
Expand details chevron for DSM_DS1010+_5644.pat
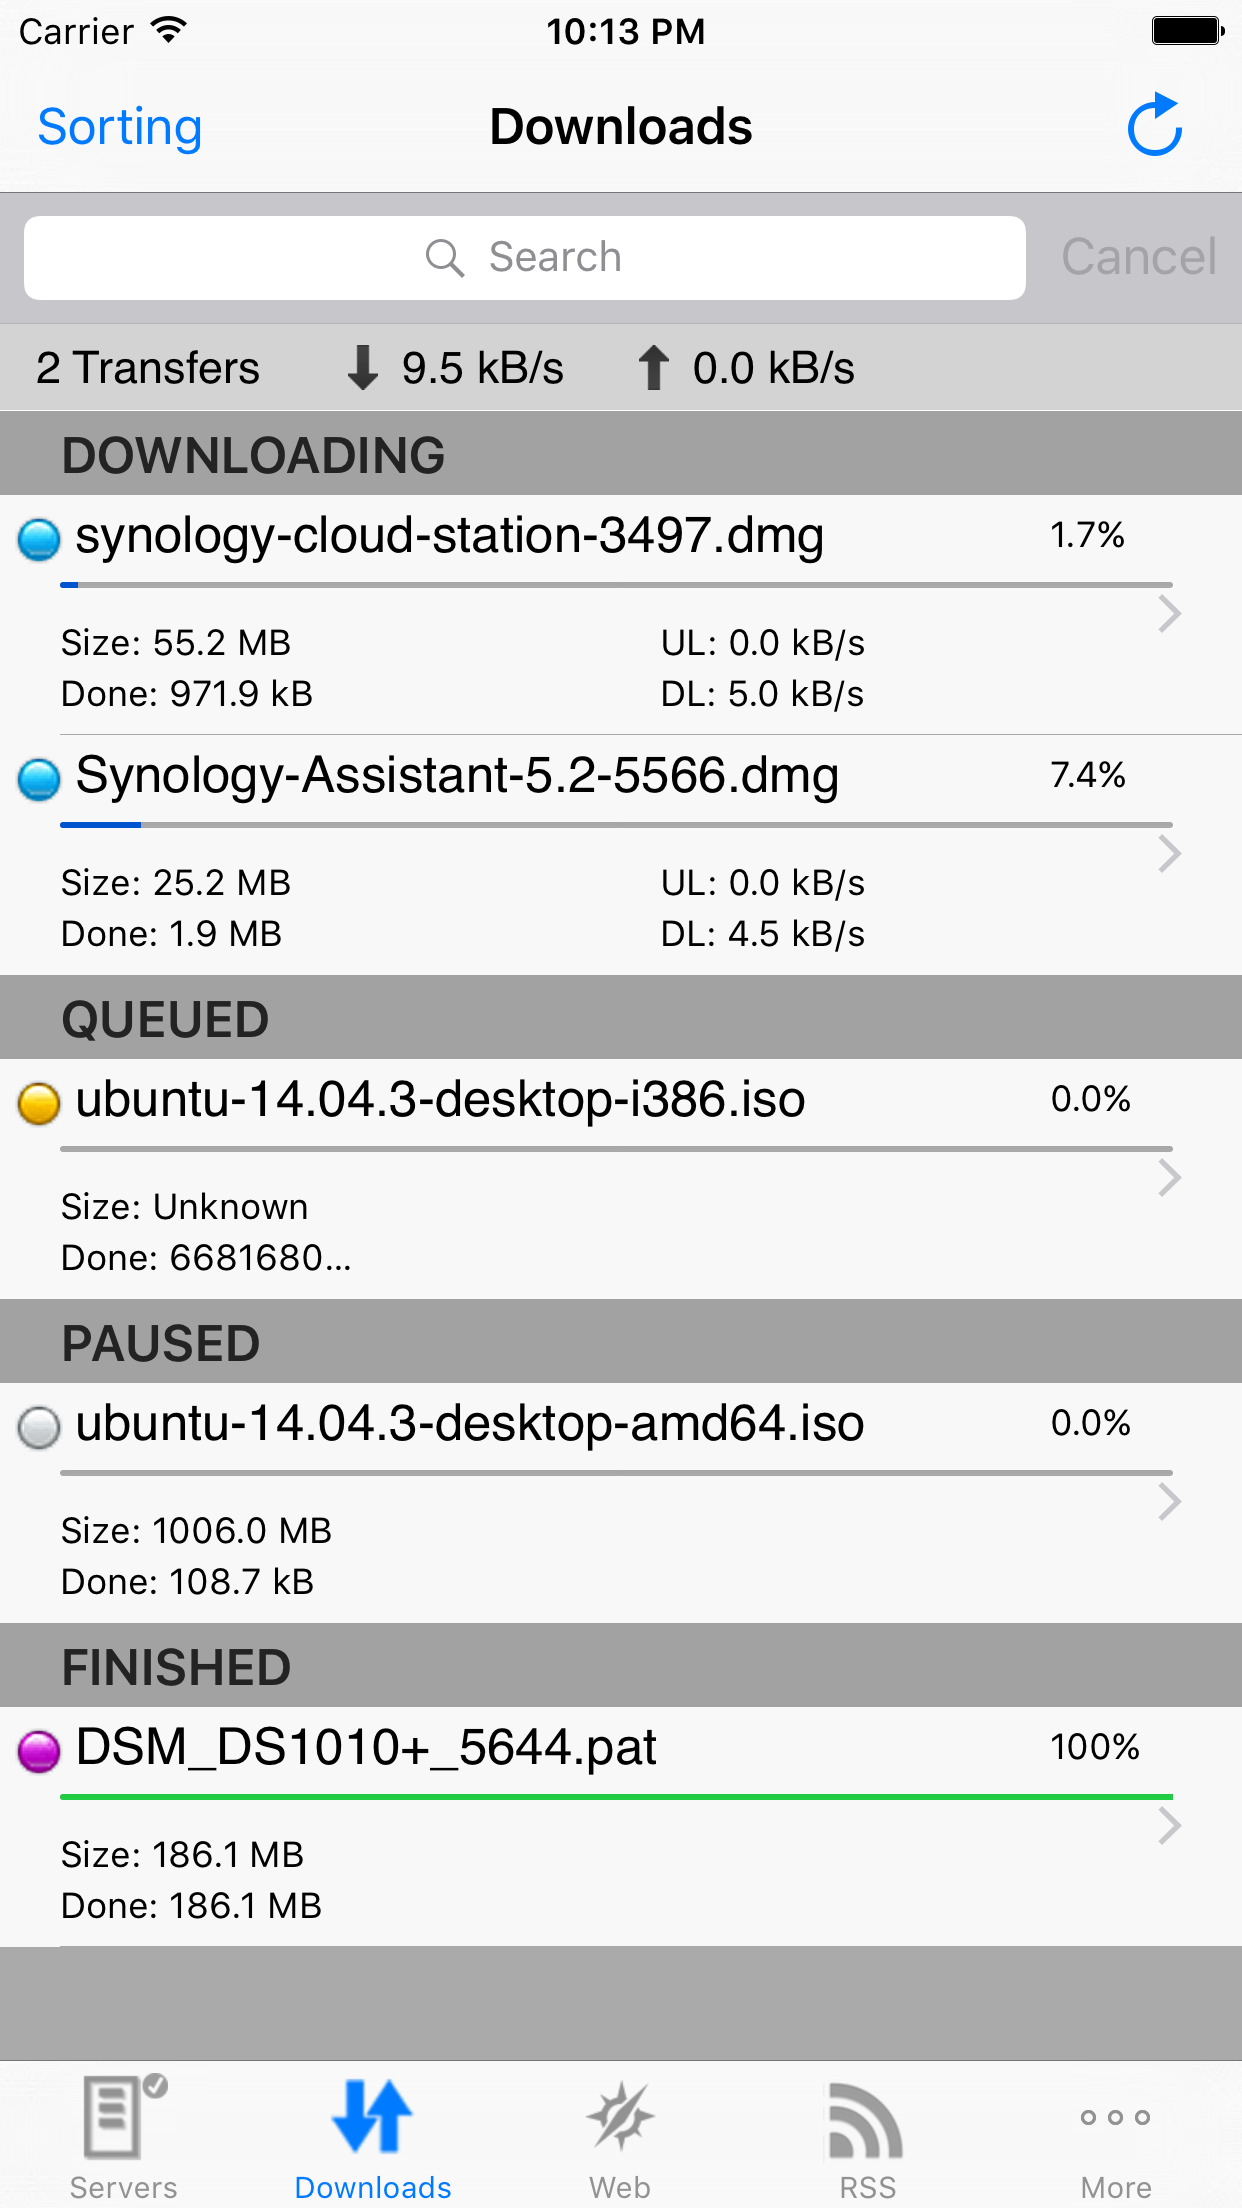pos(1169,1826)
